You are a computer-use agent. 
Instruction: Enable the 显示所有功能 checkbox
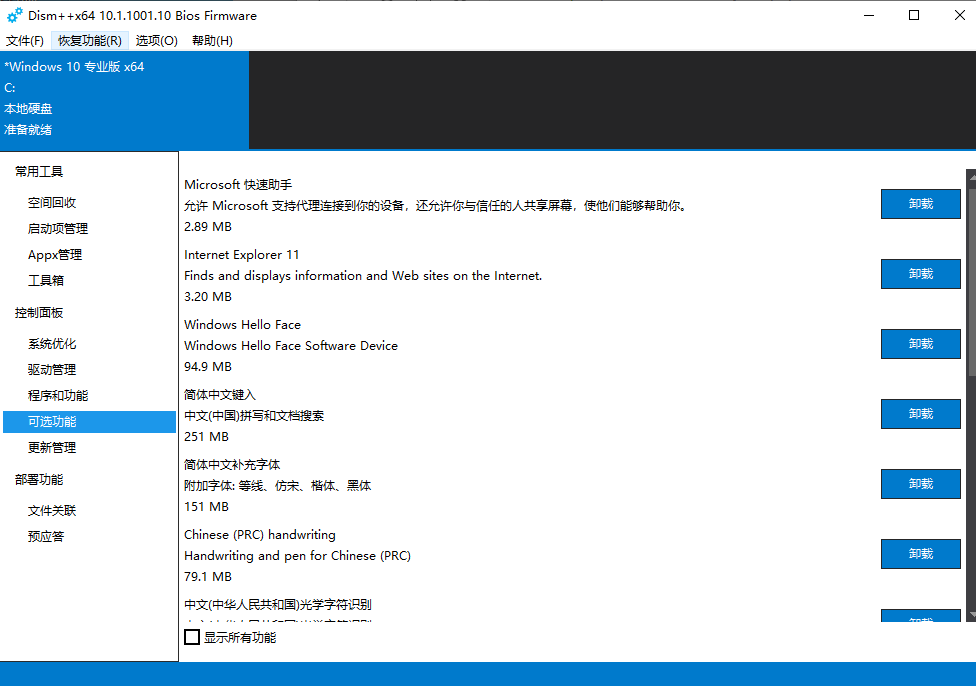(191, 636)
